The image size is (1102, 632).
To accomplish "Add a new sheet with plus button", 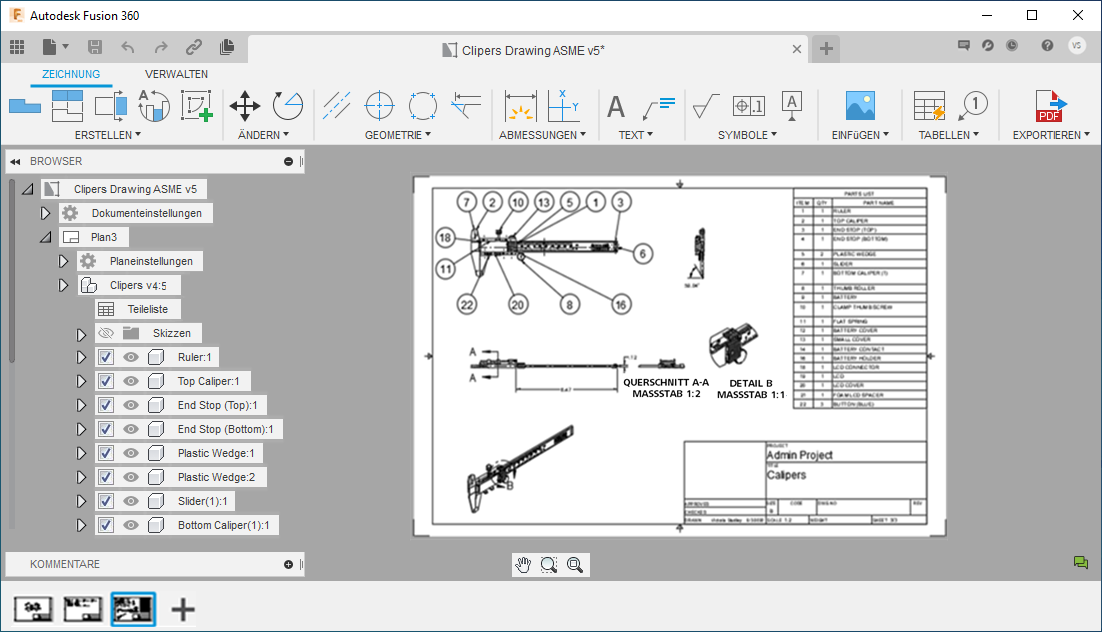I will (x=183, y=610).
